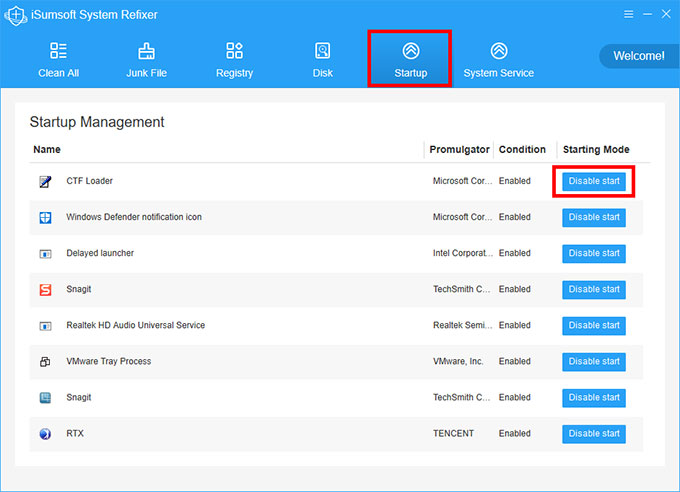The height and width of the screenshot is (492, 680).
Task: Click the red Snagit icon
Action: (x=45, y=289)
